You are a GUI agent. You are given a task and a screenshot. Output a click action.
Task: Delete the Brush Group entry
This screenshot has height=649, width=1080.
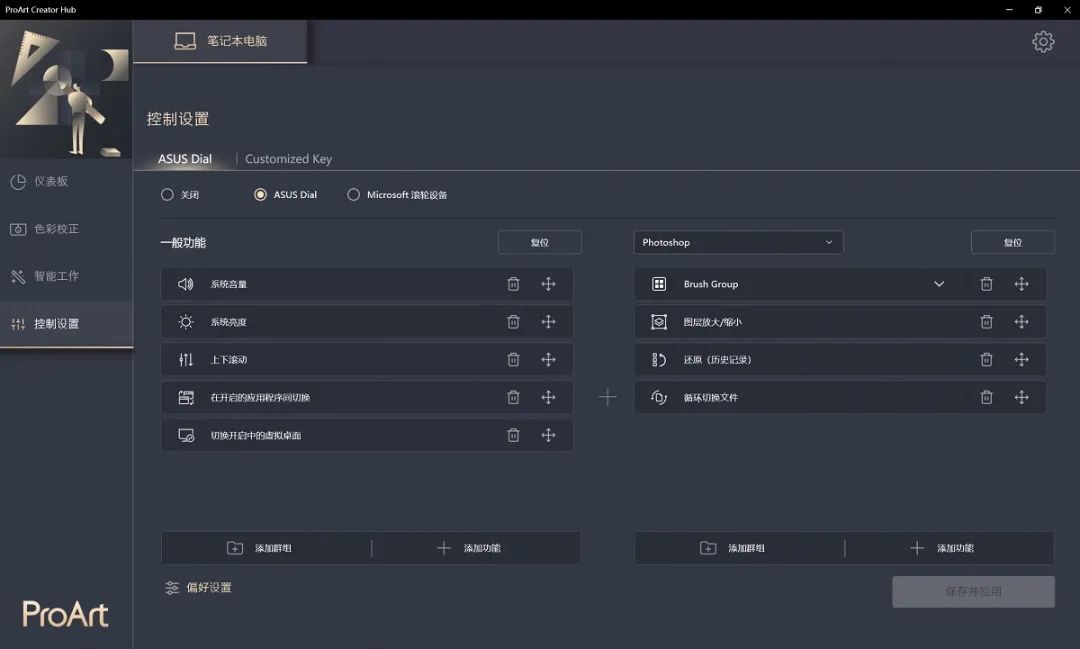[x=986, y=284]
